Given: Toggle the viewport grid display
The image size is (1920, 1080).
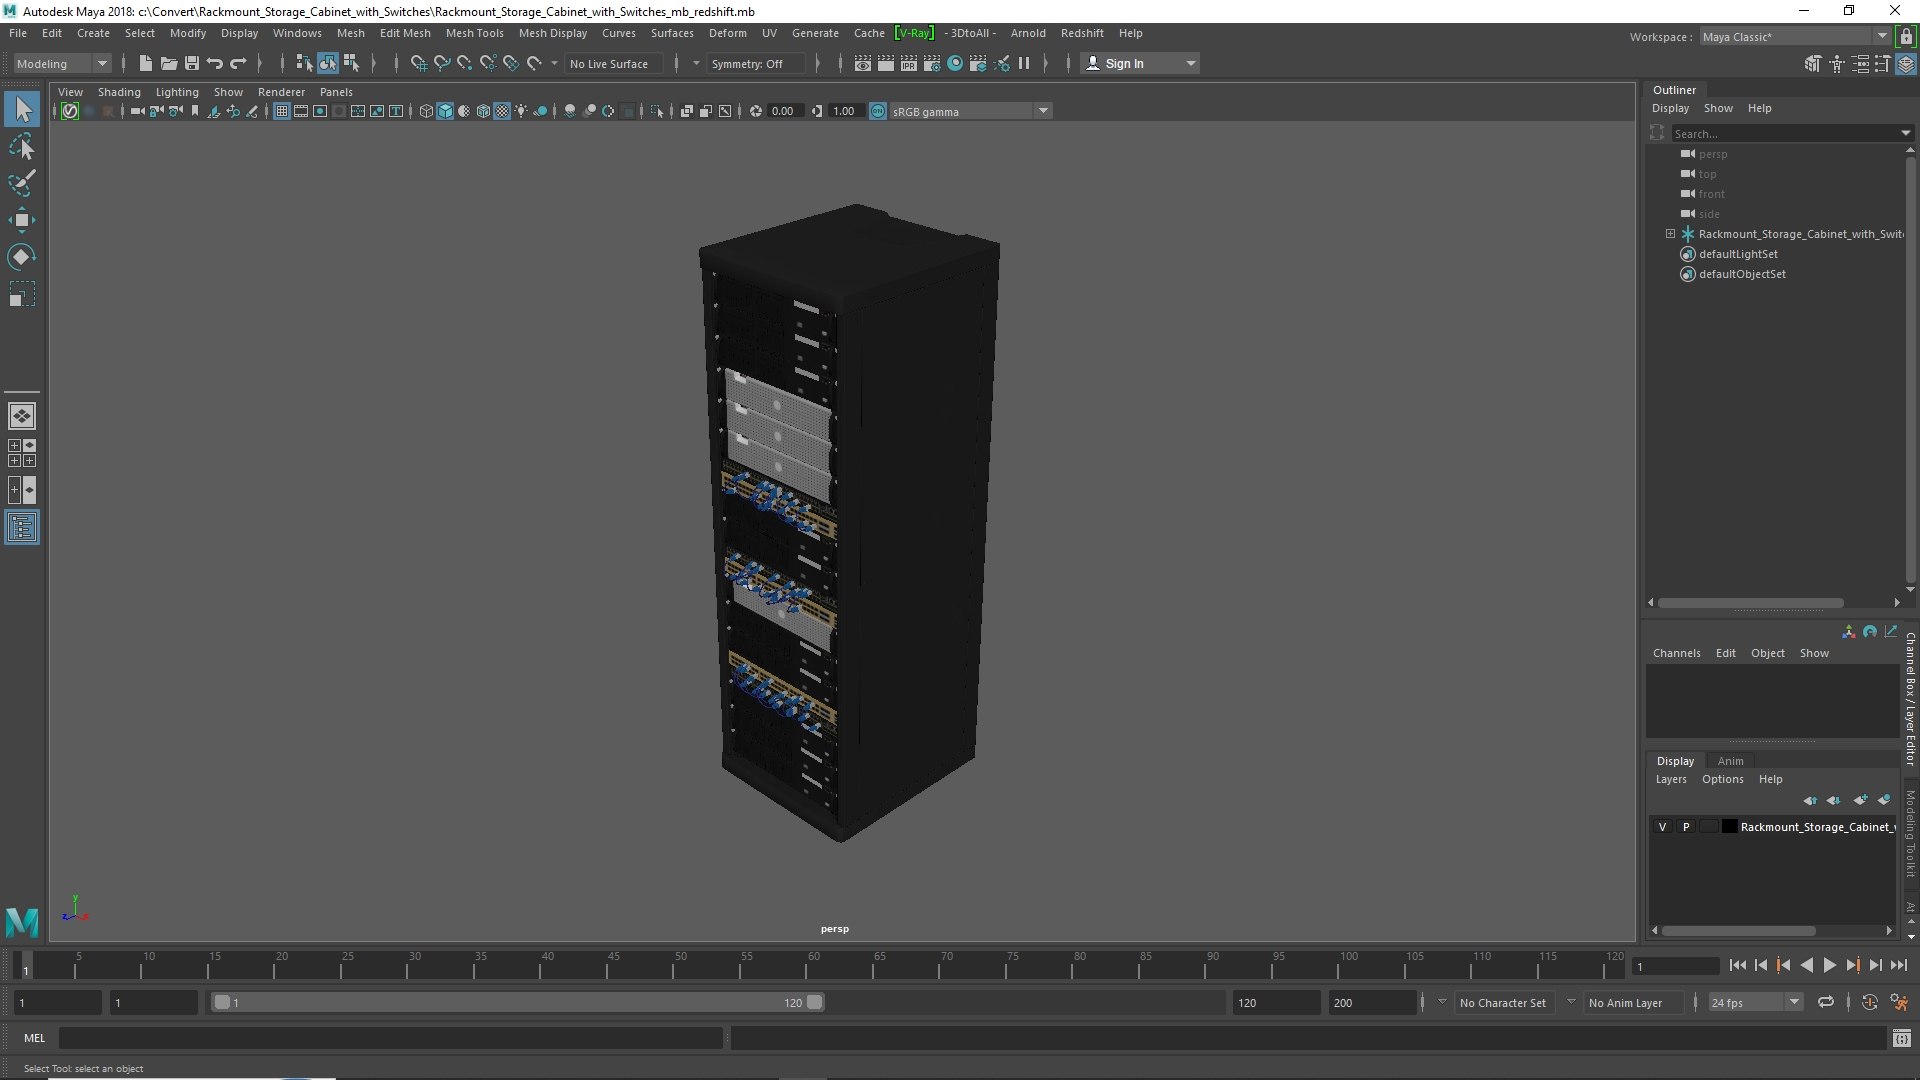Looking at the screenshot, I should (x=282, y=111).
